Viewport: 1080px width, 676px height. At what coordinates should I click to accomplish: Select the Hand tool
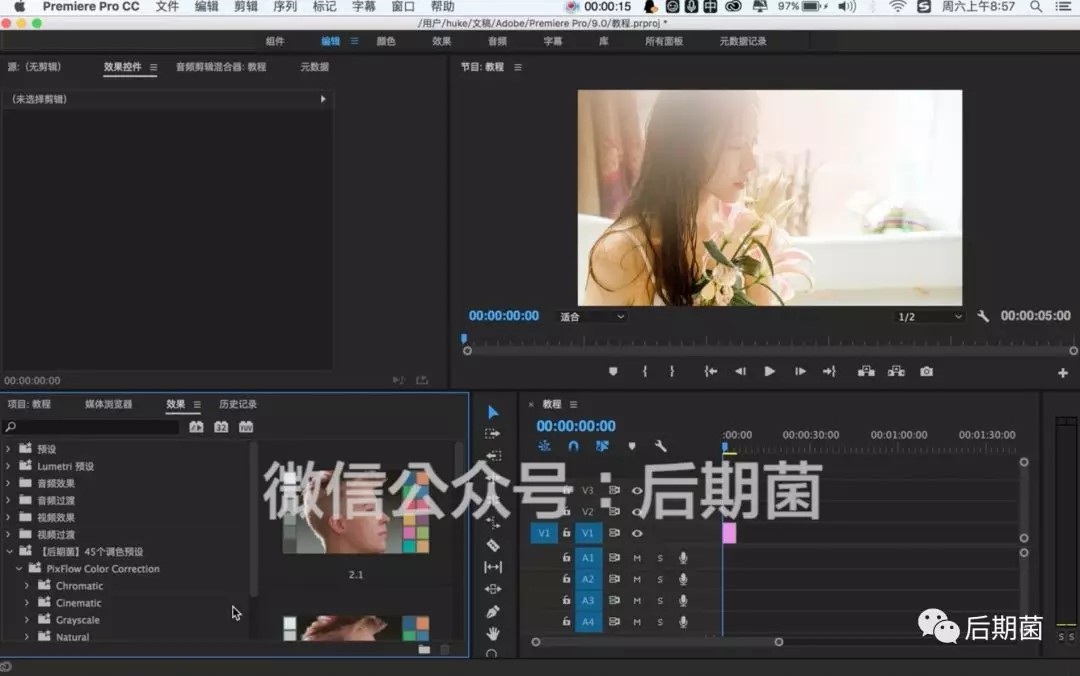coord(492,633)
